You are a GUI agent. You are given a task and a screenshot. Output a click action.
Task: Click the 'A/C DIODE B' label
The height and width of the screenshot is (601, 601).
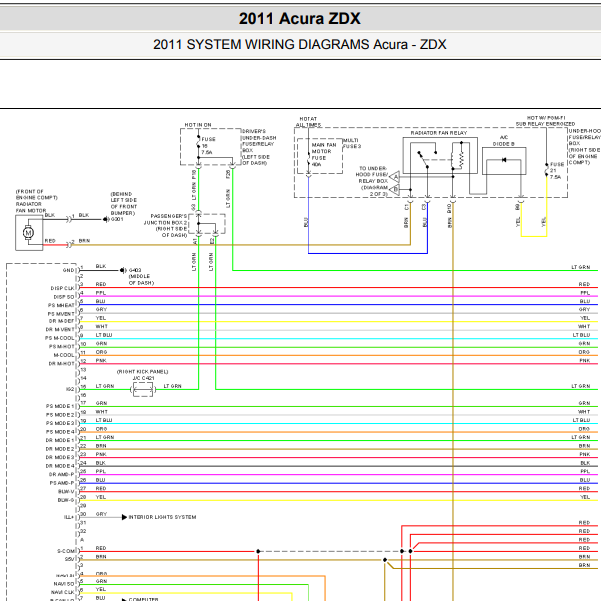click(504, 141)
